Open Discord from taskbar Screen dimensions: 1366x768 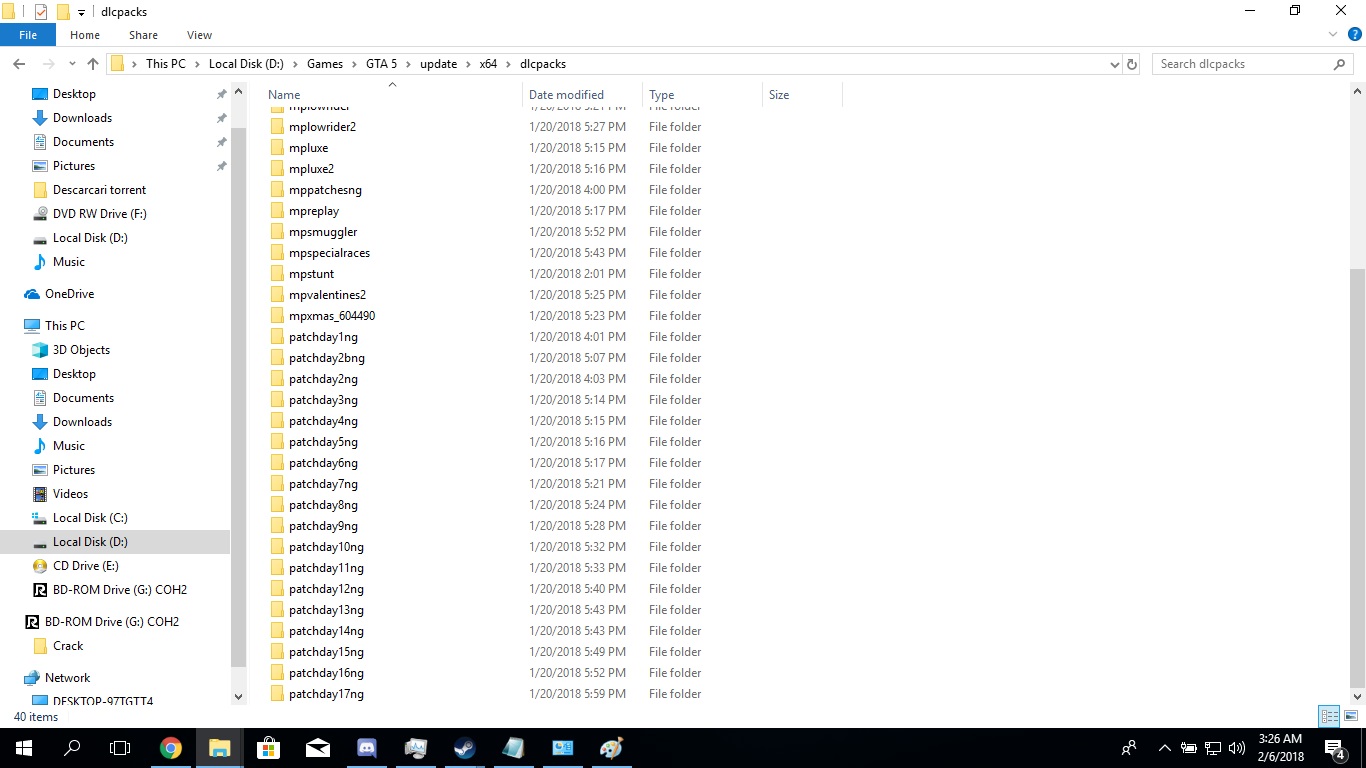(367, 748)
